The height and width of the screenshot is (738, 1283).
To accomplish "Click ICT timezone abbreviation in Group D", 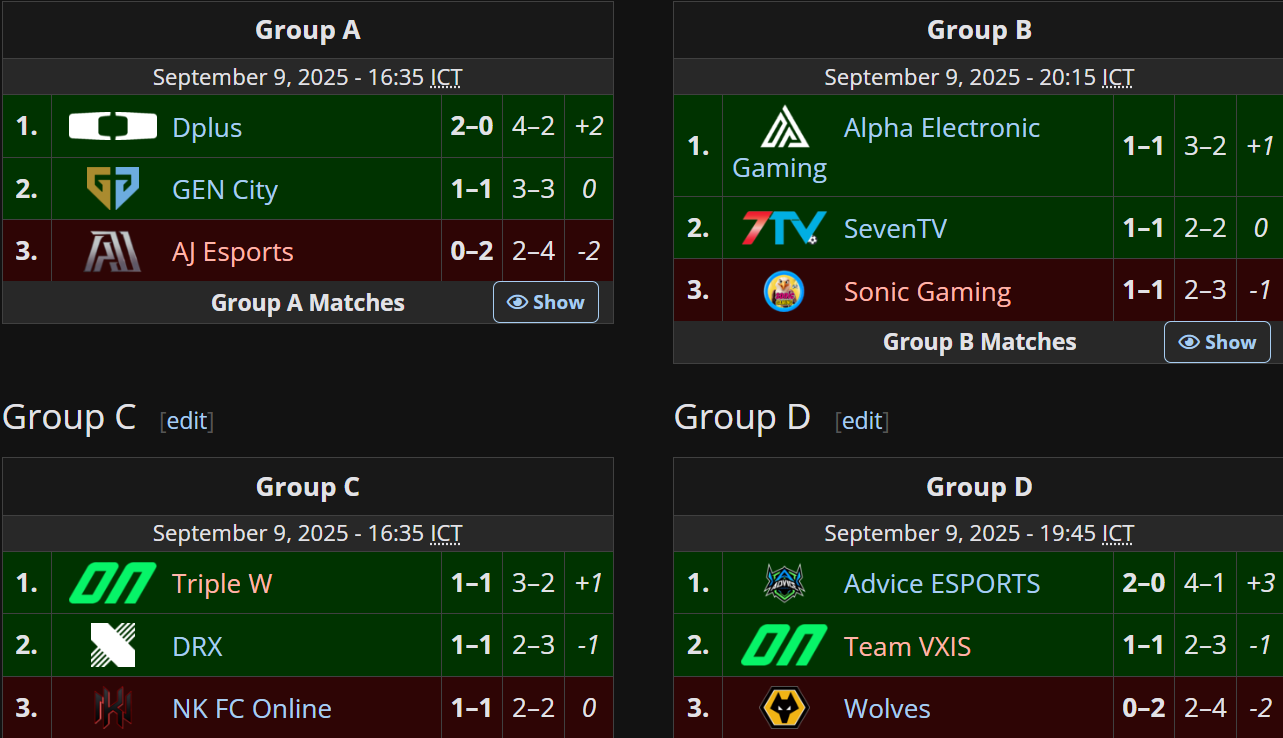I will 1118,534.
